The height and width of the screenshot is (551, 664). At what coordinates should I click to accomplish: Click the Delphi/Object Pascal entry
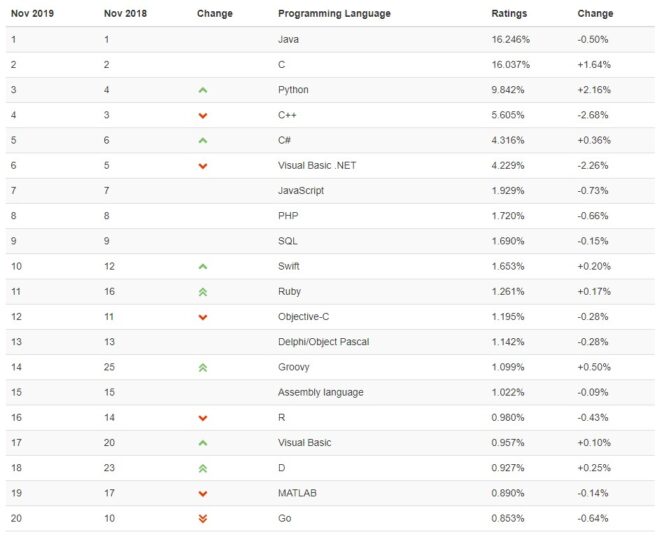pyautogui.click(x=323, y=342)
